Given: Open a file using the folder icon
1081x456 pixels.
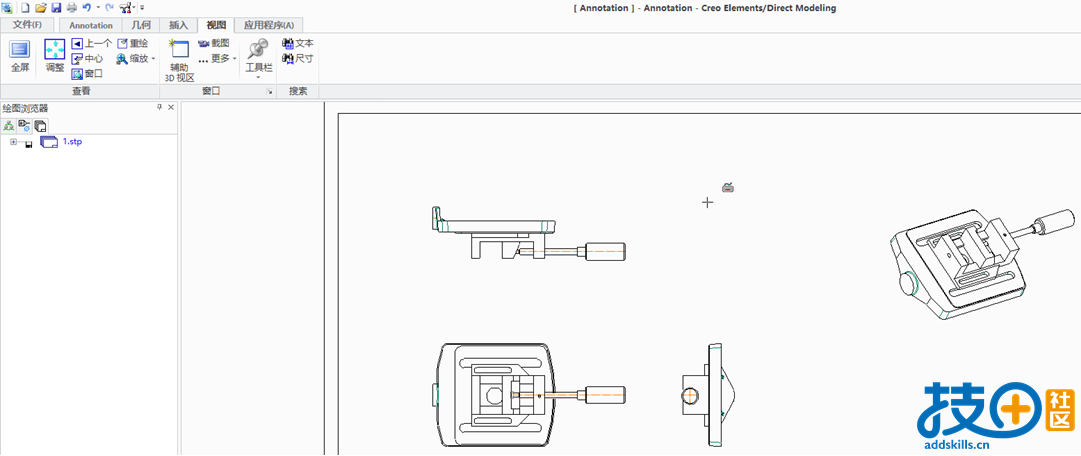Looking at the screenshot, I should click(x=41, y=8).
